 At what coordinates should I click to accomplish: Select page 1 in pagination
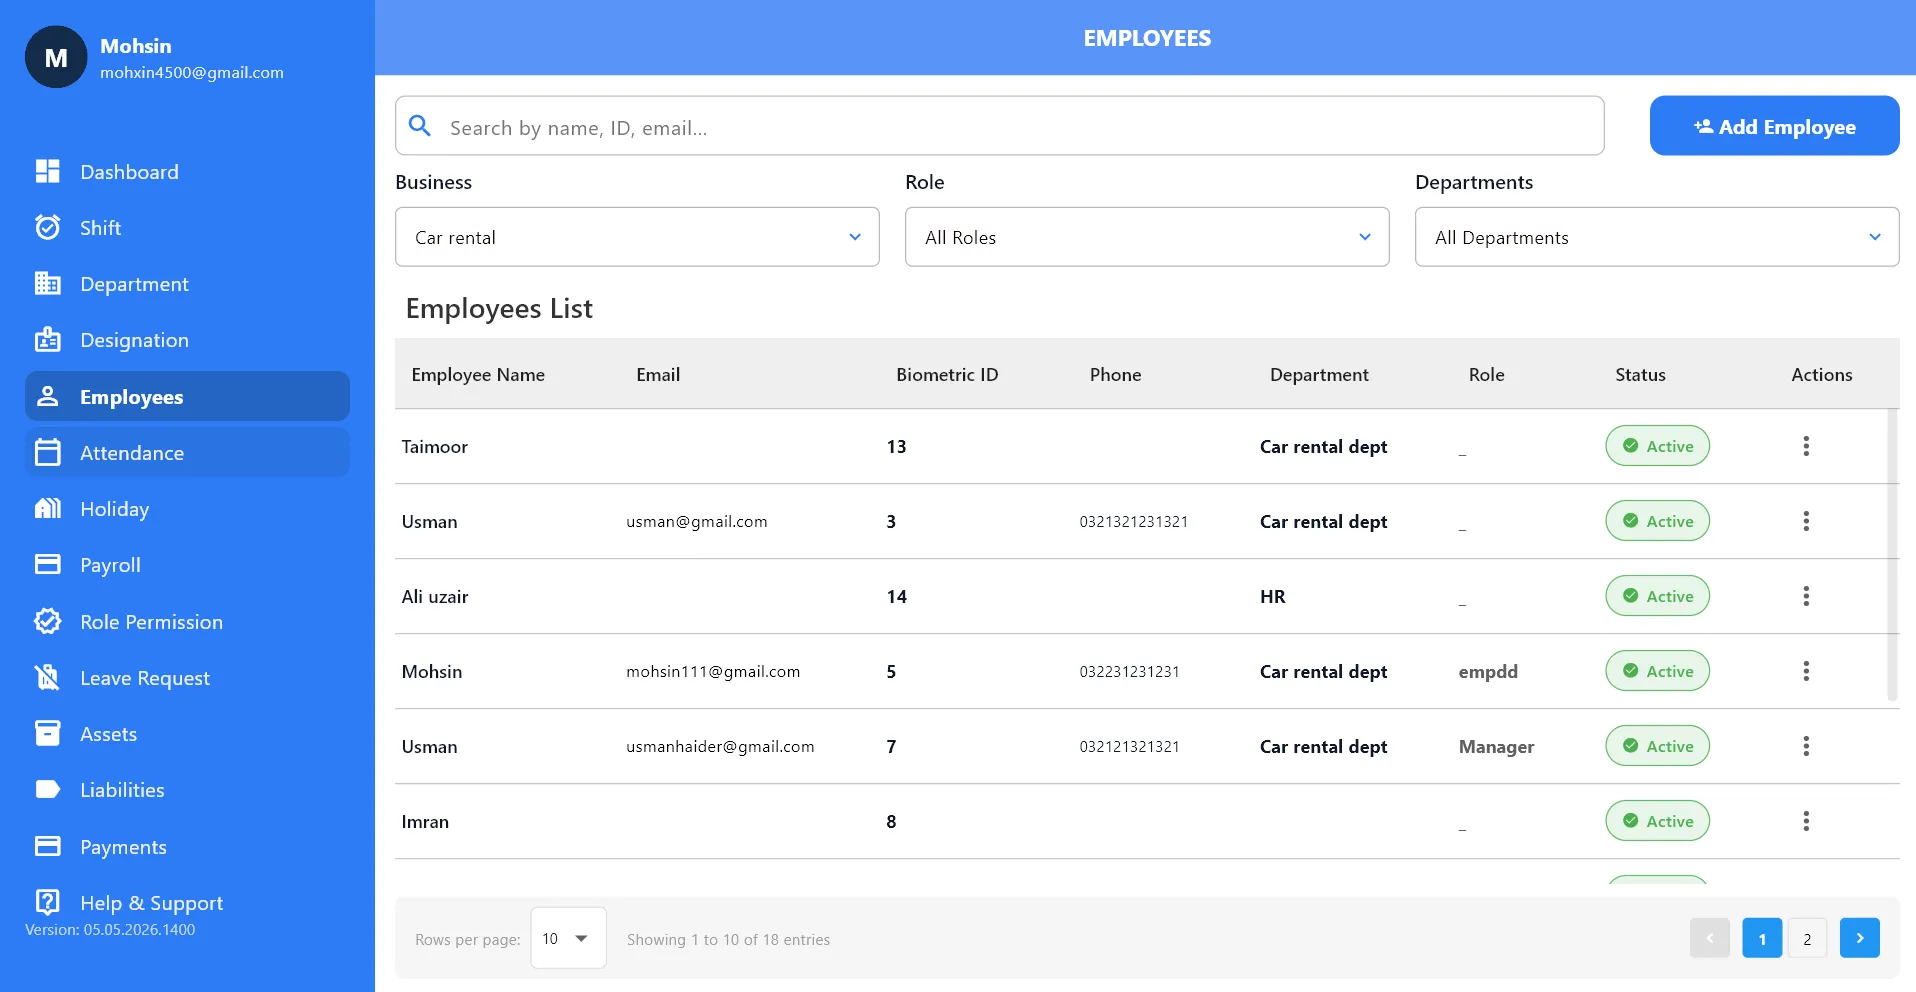click(1762, 938)
